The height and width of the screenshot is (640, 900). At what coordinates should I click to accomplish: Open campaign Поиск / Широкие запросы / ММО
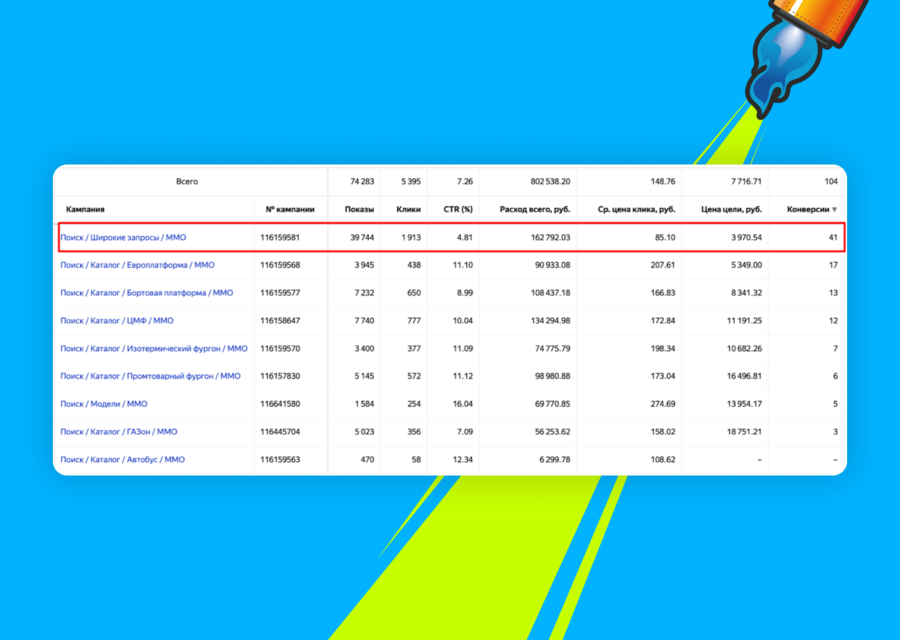(x=123, y=238)
